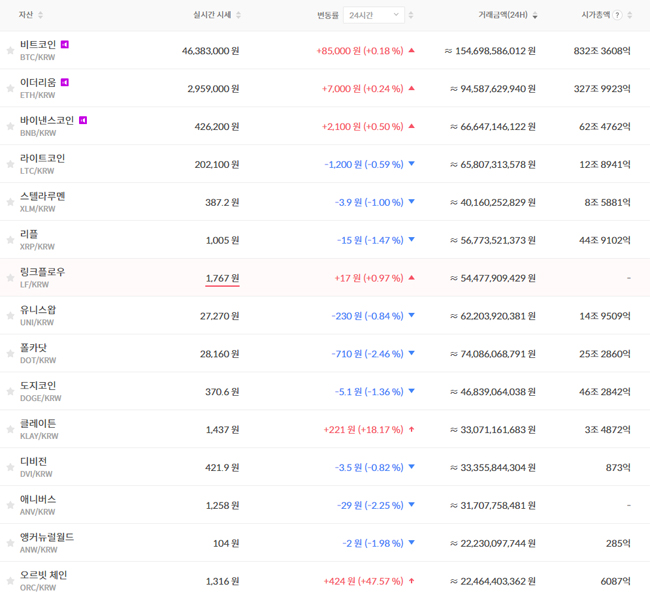Click sort arrows next to 시가총액 help icon
Screen dimensions: 650x597
(630, 15)
